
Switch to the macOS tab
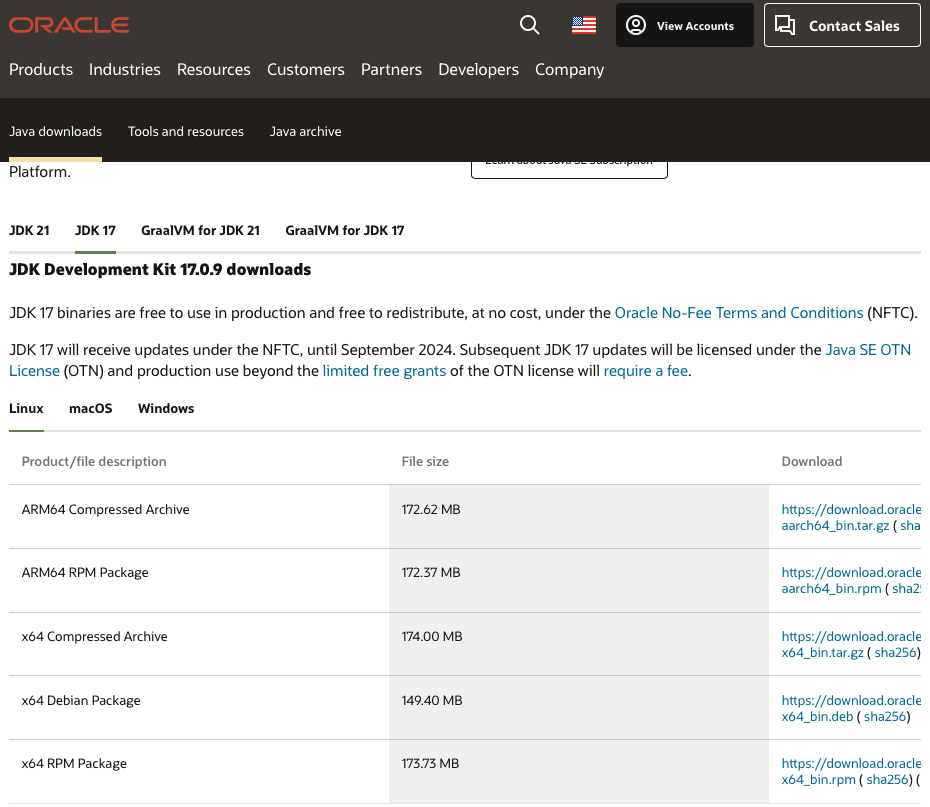[x=91, y=408]
